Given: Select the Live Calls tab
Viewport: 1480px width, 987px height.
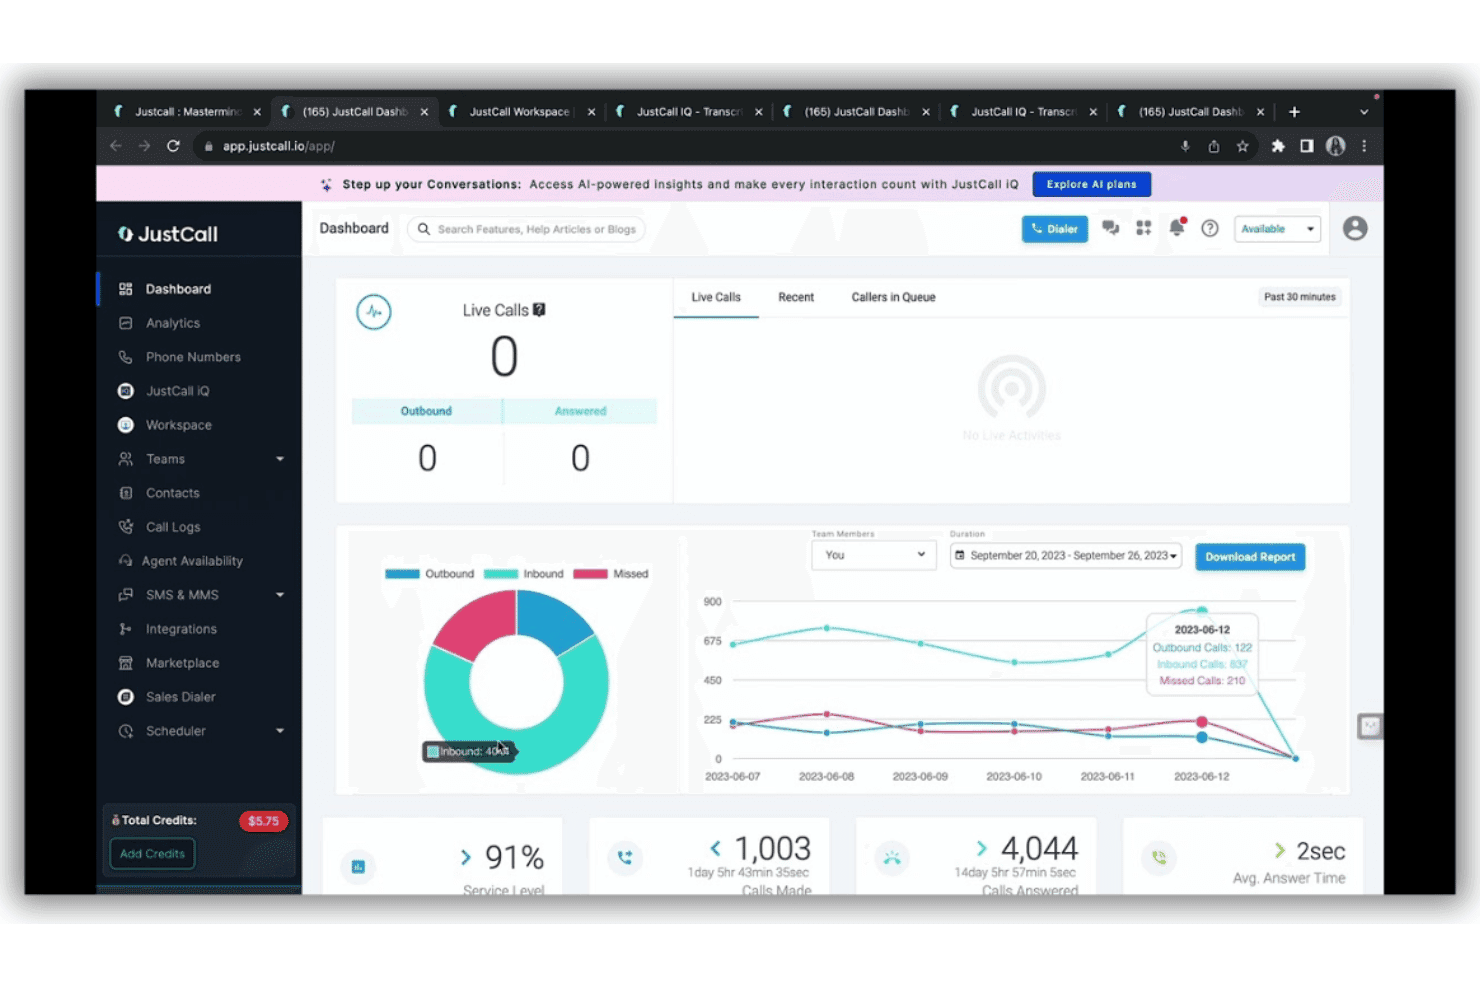Looking at the screenshot, I should pos(716,297).
